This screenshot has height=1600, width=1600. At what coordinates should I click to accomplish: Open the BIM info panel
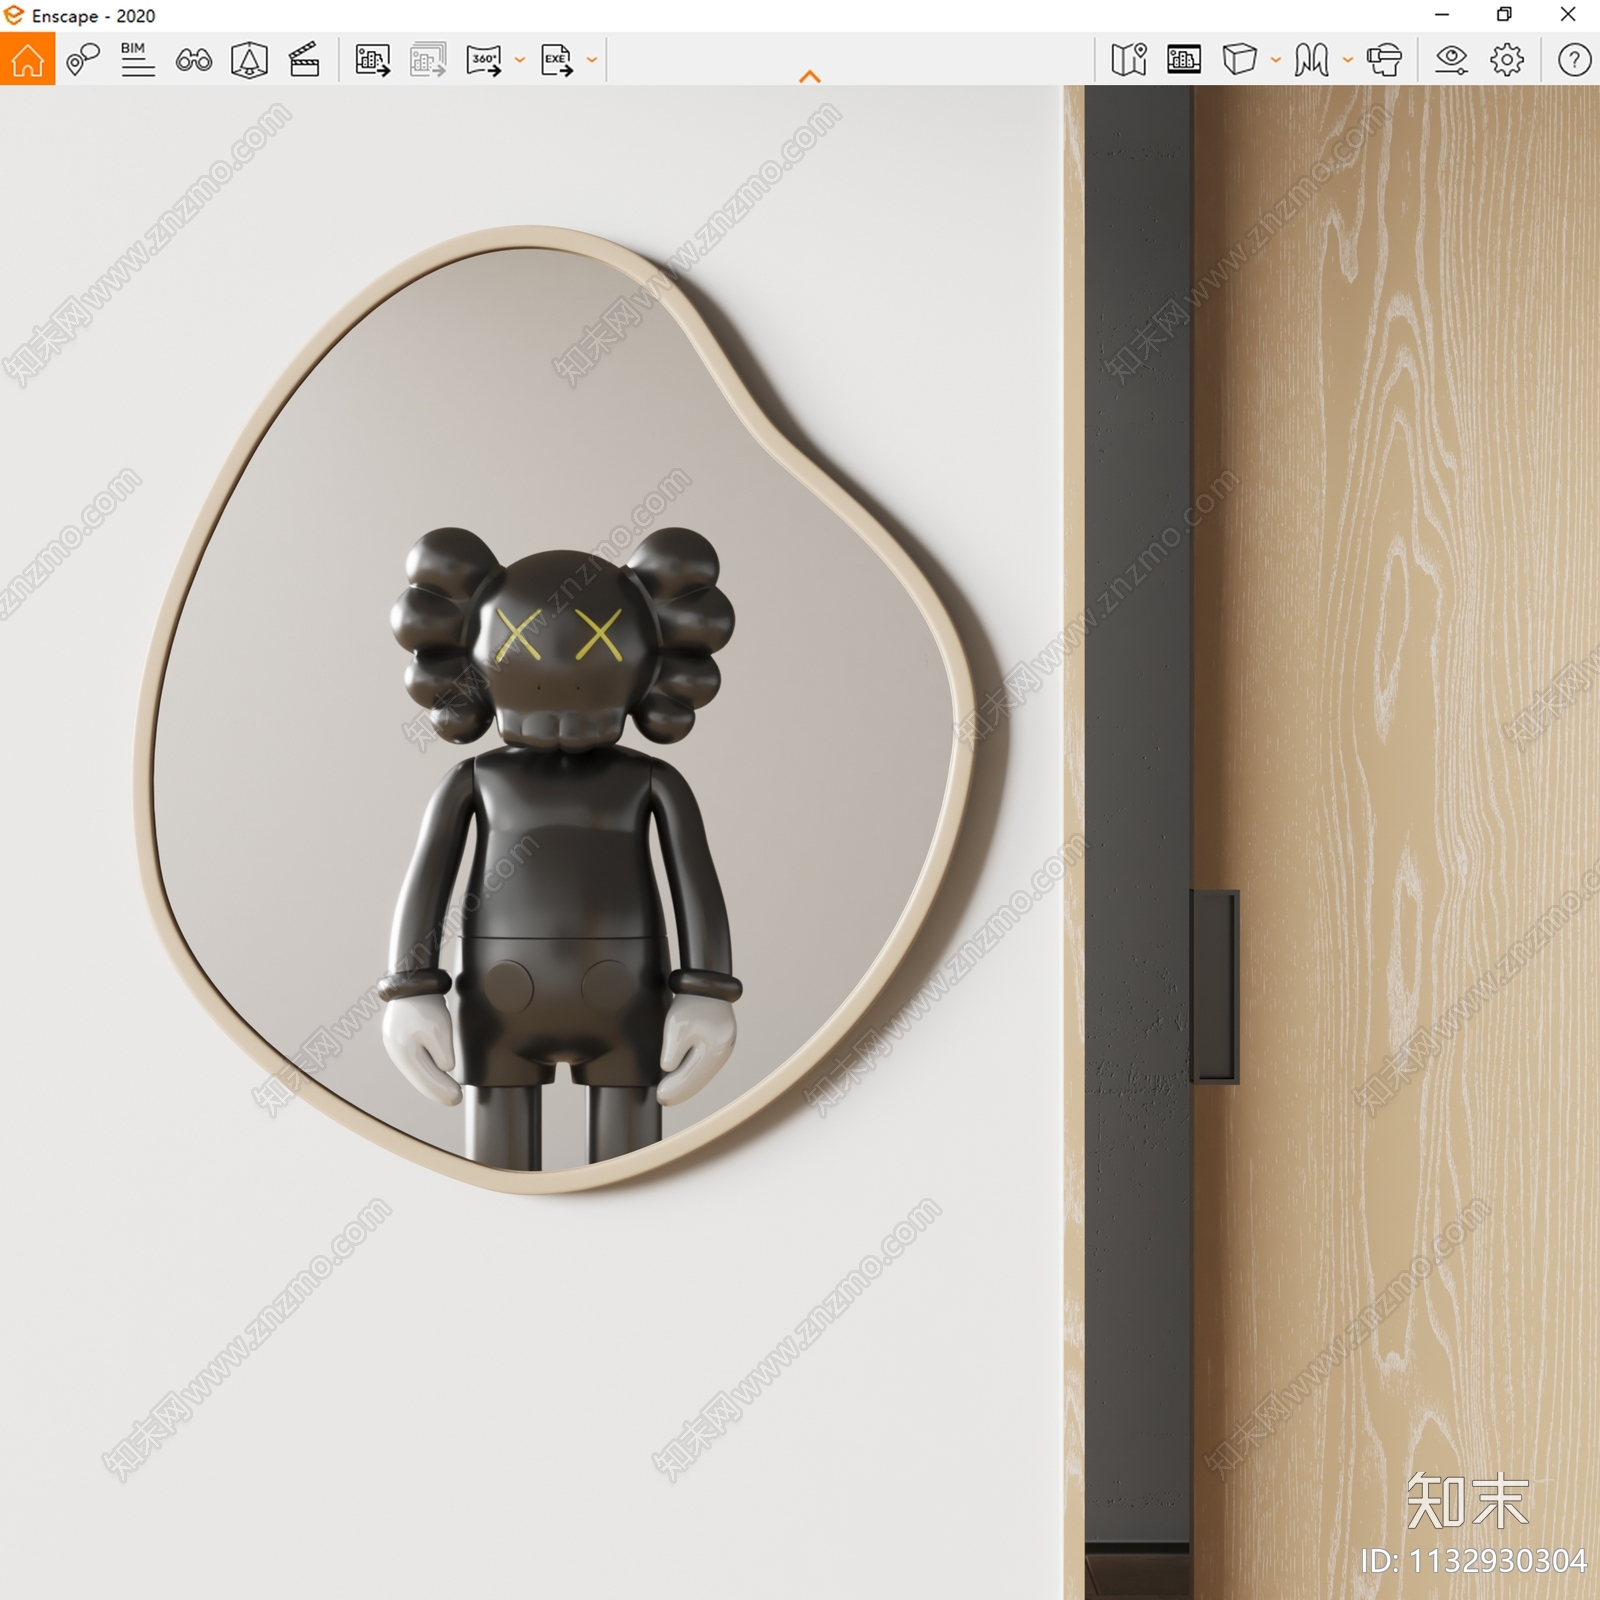click(x=137, y=60)
